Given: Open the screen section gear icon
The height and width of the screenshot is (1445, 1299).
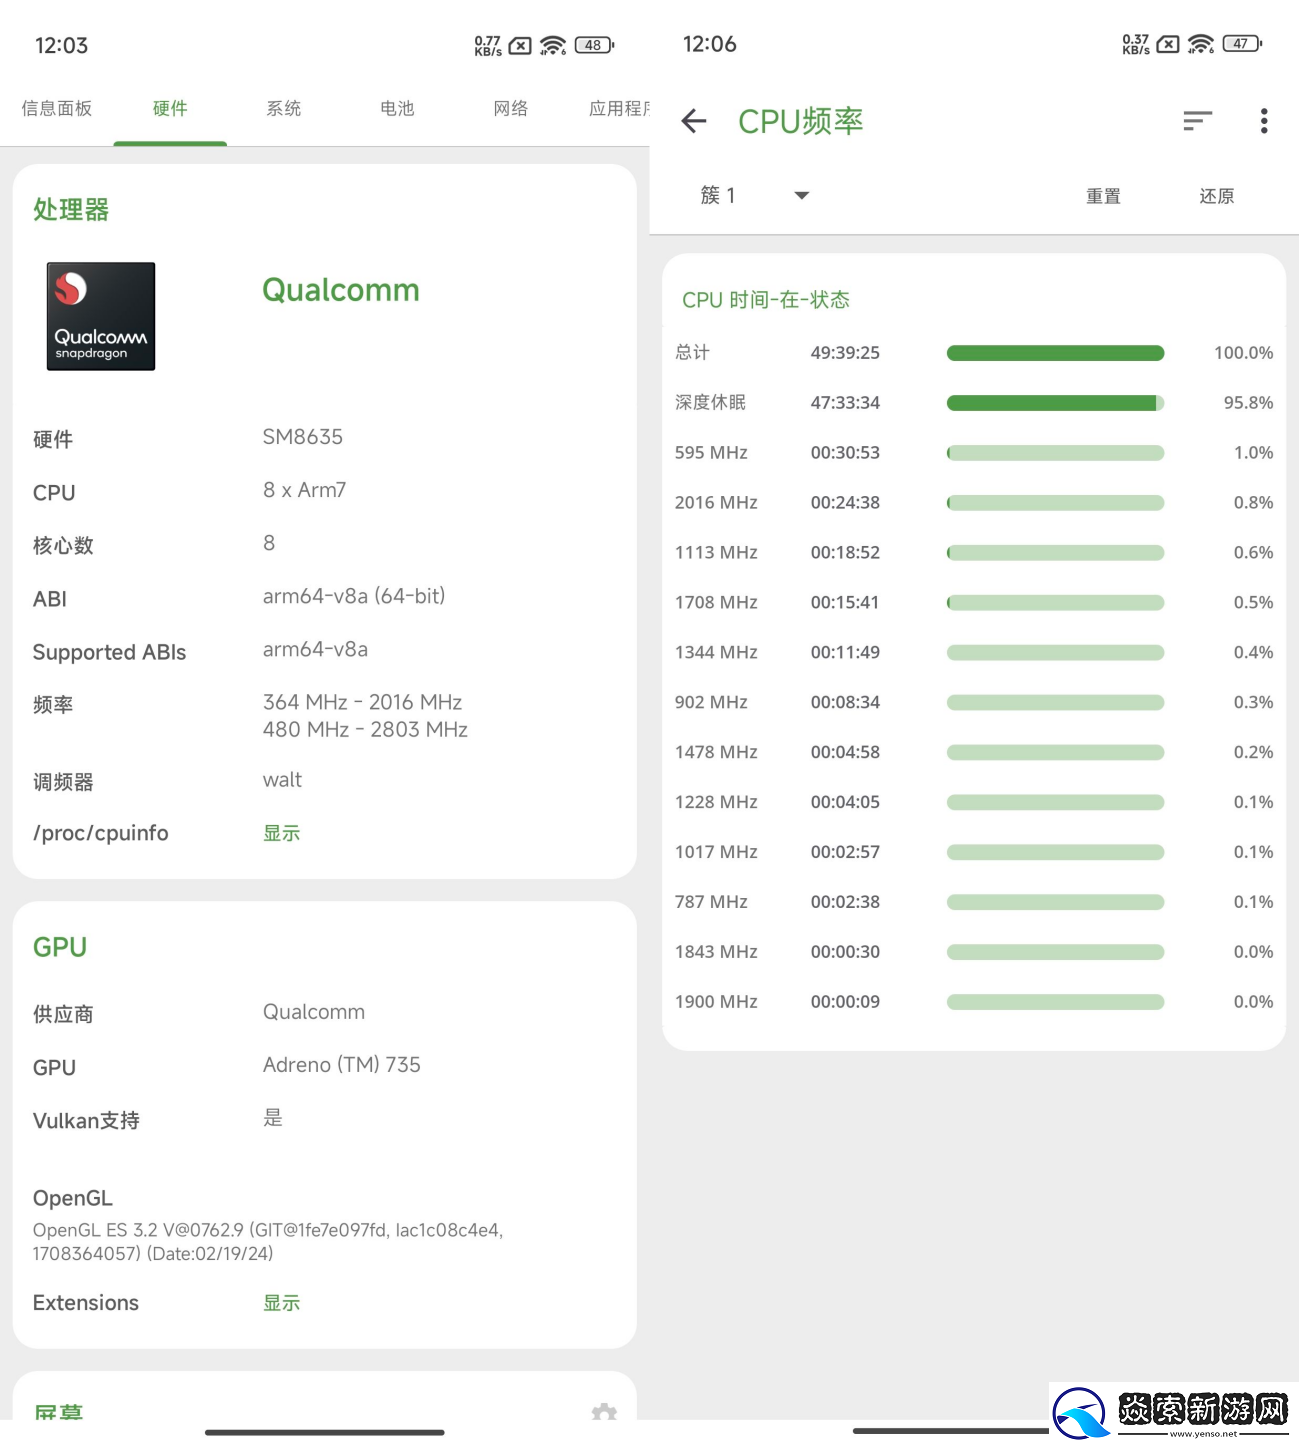Looking at the screenshot, I should pos(604,1411).
